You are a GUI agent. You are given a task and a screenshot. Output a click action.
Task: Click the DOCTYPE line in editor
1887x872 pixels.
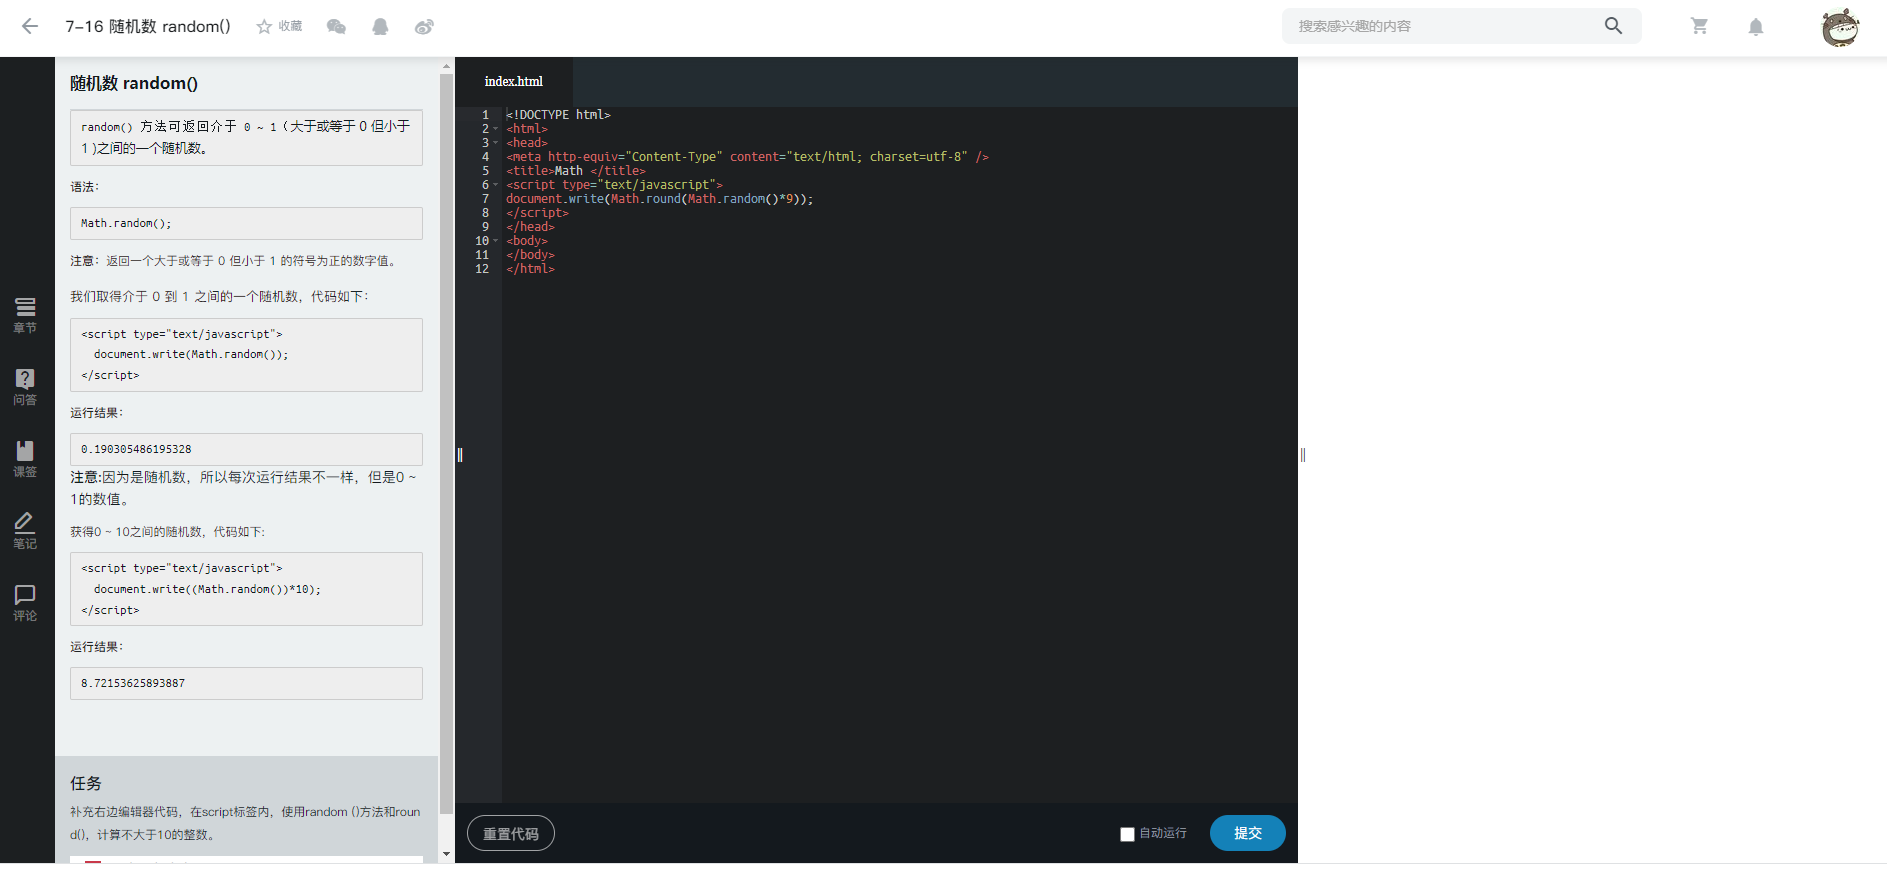558,115
